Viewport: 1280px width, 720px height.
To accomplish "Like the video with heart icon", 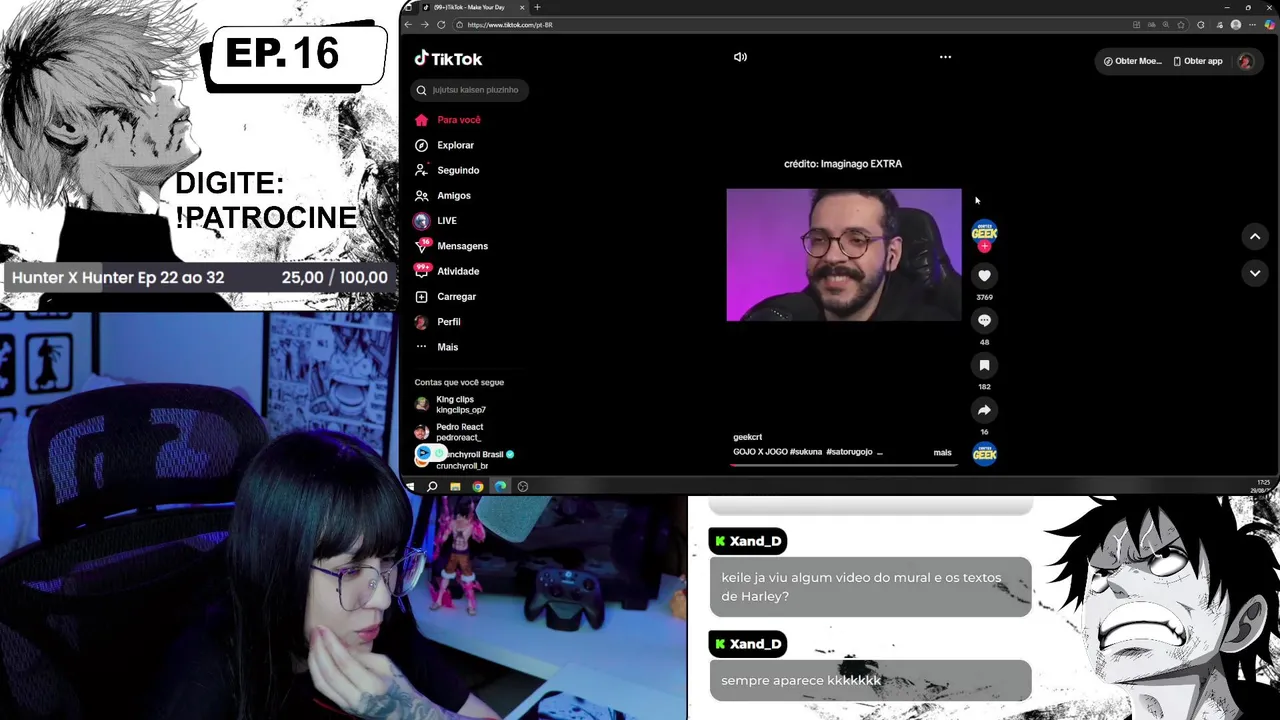I will tap(984, 276).
